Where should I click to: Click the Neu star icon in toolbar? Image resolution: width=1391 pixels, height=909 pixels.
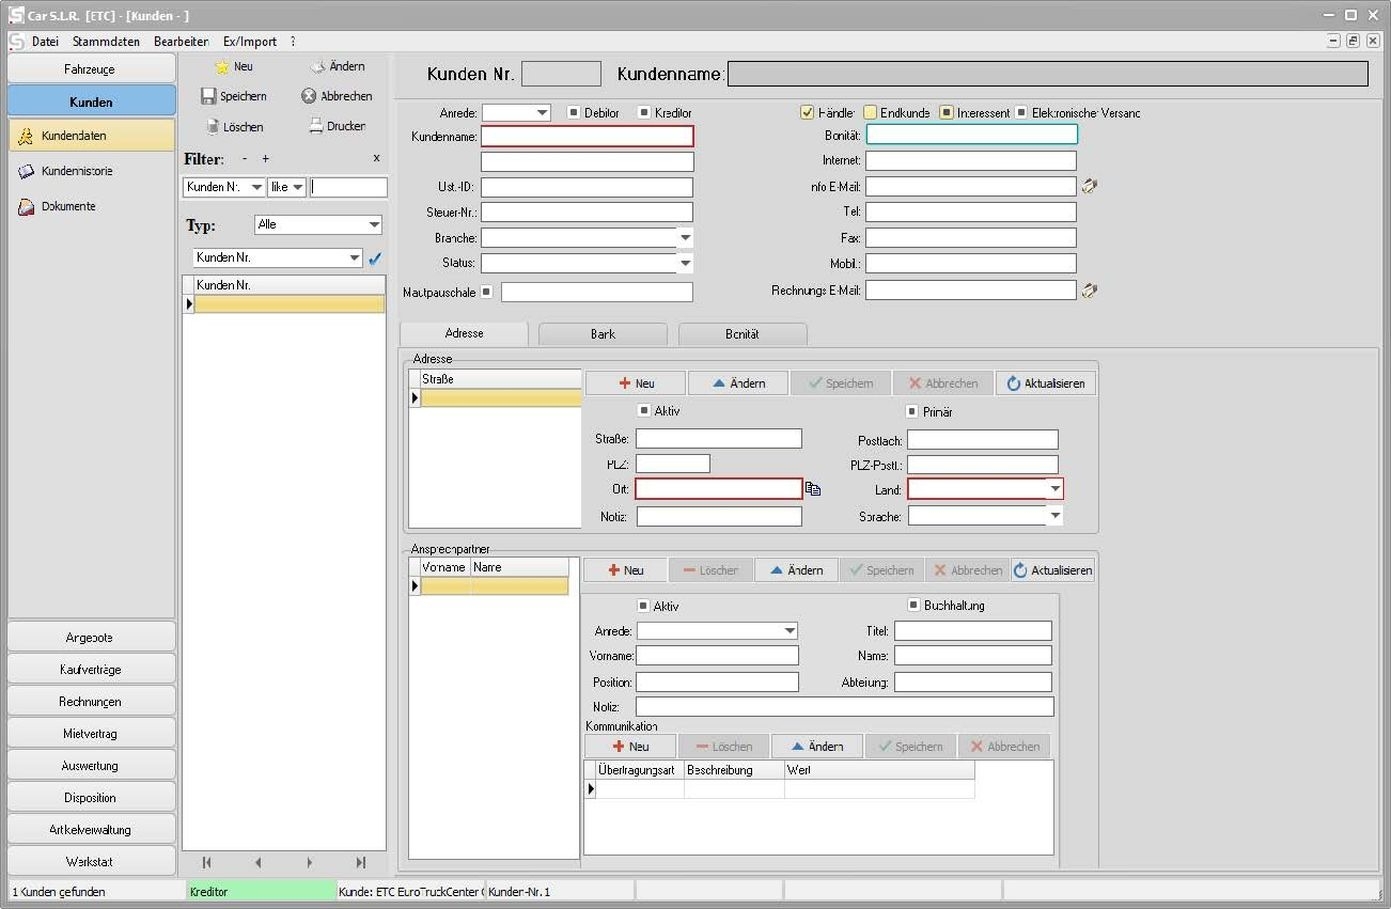pyautogui.click(x=222, y=67)
